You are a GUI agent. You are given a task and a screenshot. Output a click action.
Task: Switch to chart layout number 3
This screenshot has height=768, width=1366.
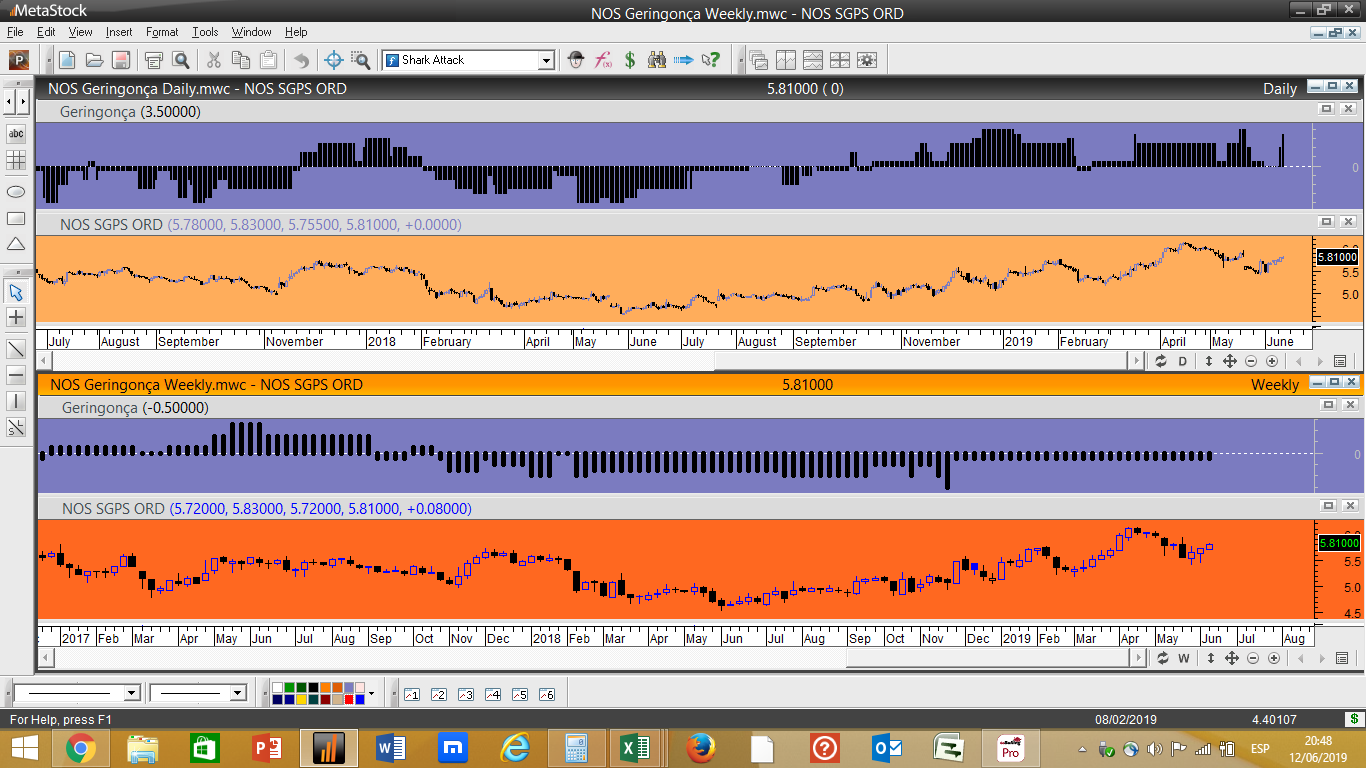click(465, 694)
